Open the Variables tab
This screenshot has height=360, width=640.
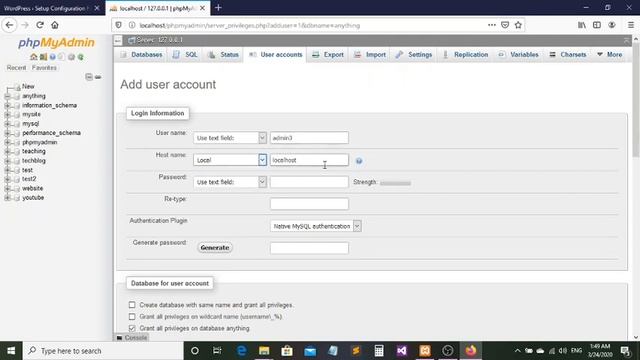click(x=519, y=55)
